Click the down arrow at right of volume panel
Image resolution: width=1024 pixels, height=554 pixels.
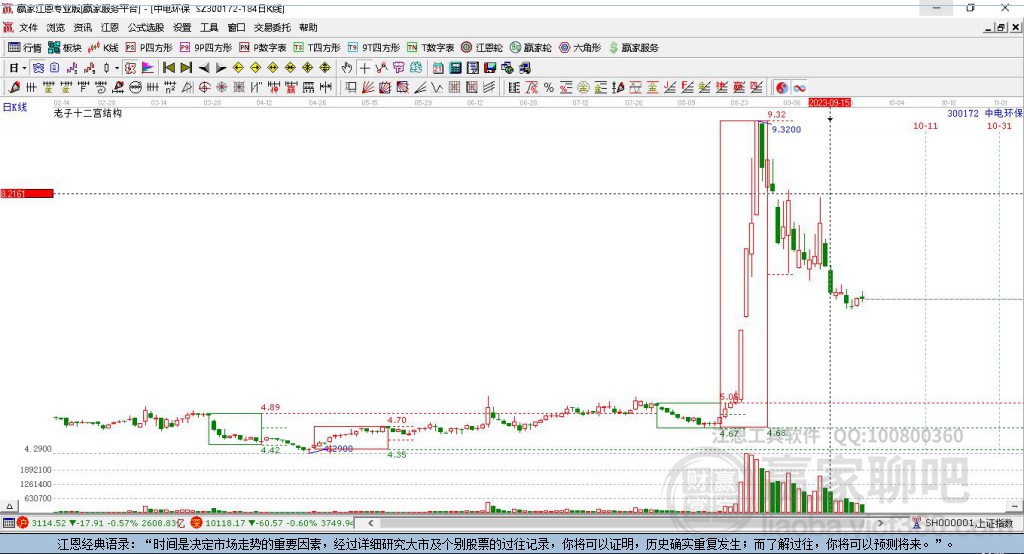click(x=1014, y=506)
